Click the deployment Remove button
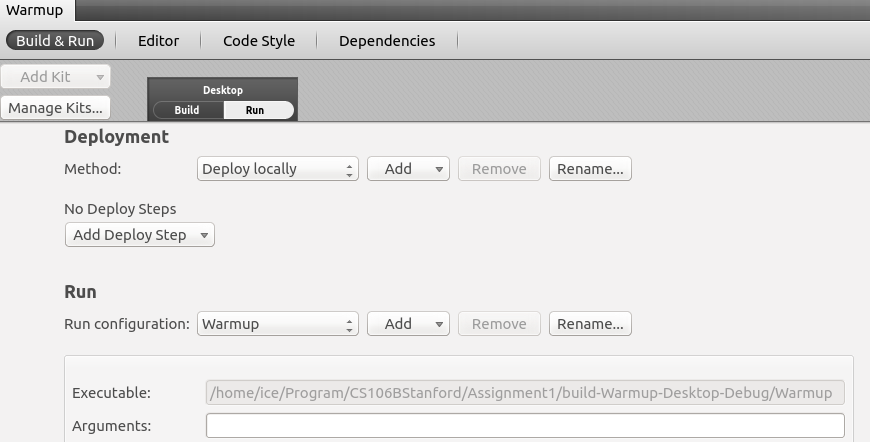 tap(499, 169)
